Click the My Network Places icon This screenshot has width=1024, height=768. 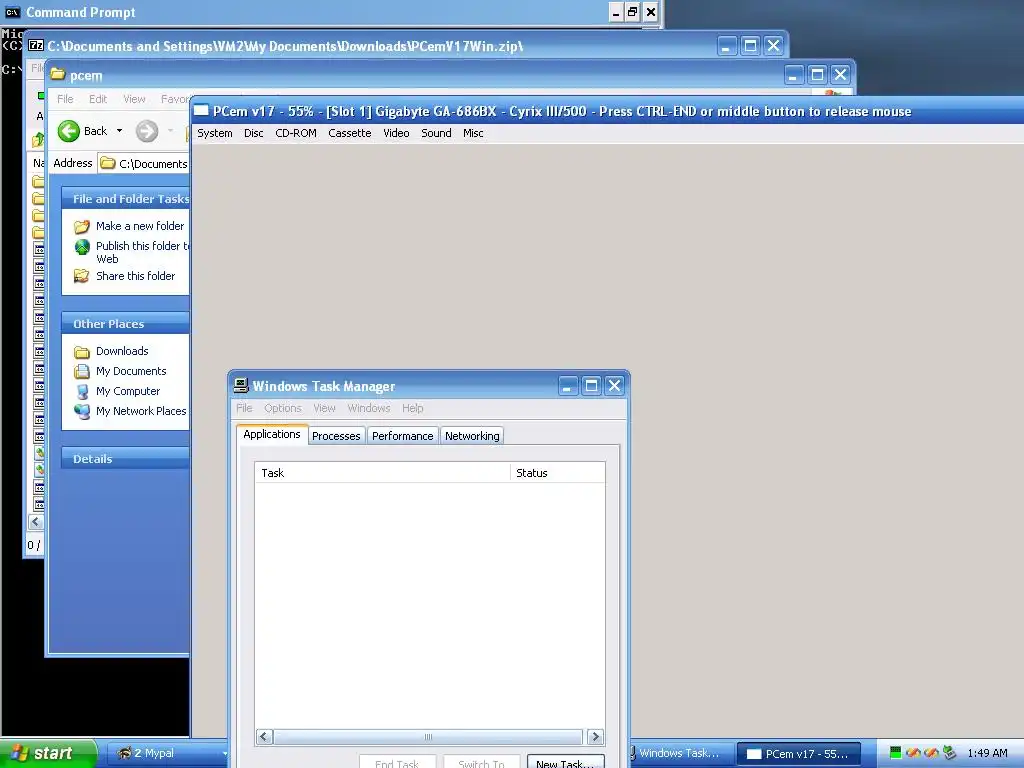pos(82,411)
